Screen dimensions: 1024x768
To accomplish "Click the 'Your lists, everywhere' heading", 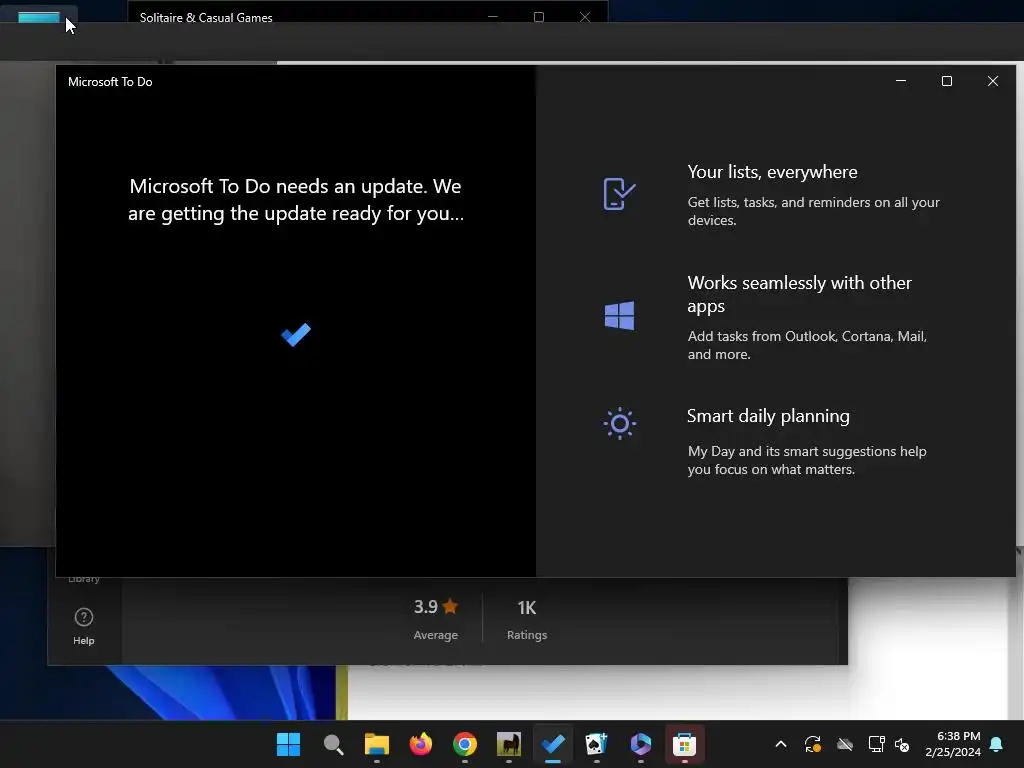I will [x=773, y=172].
